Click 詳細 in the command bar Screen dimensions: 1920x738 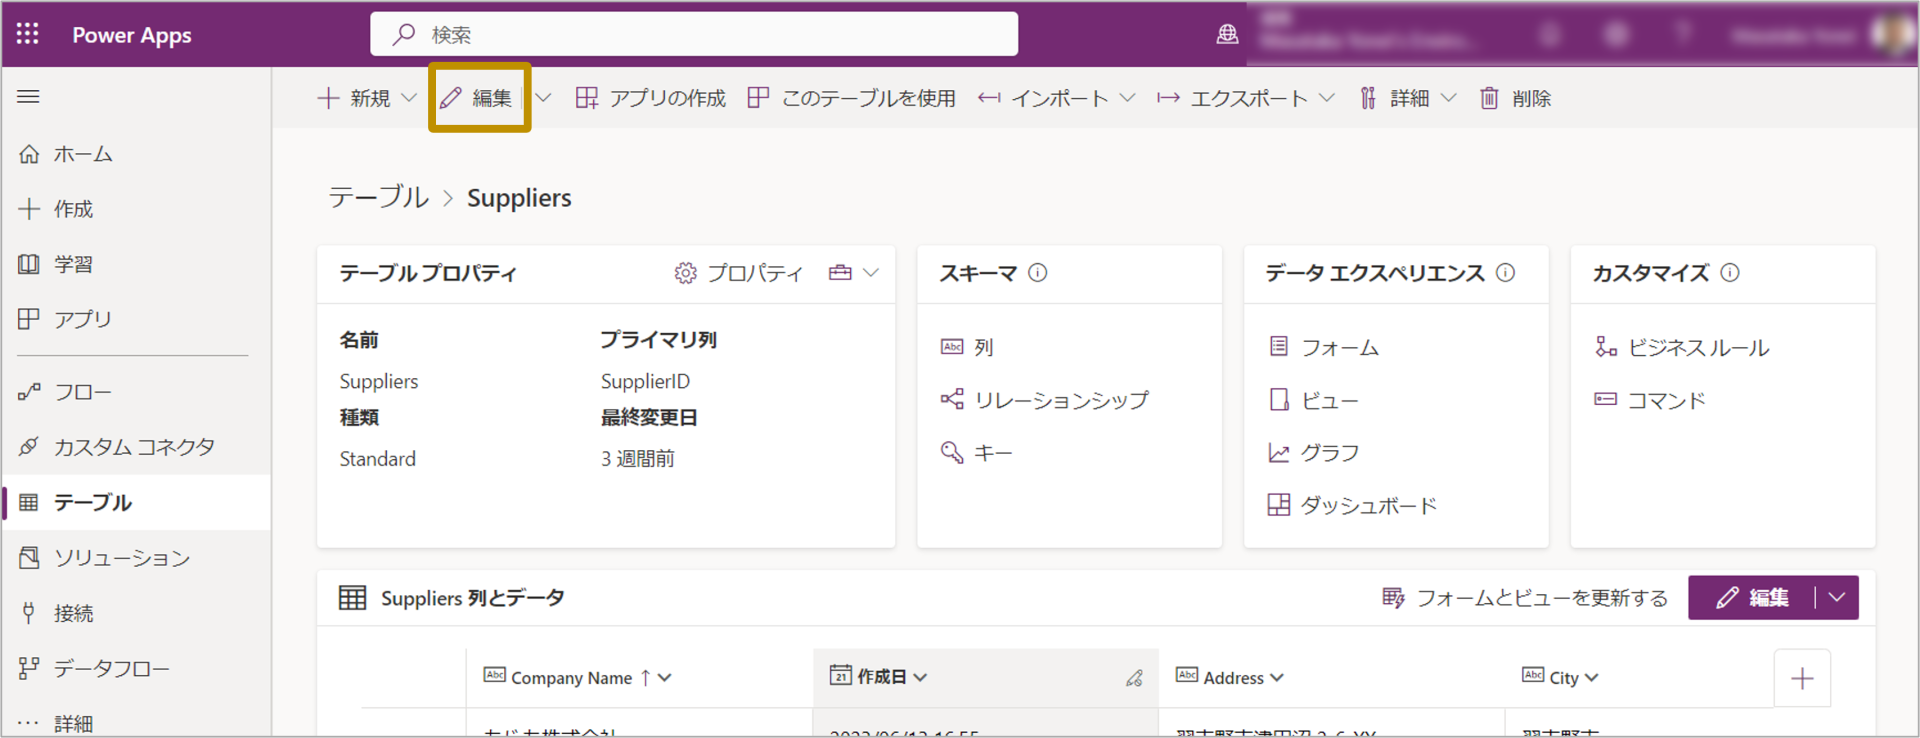click(1394, 98)
